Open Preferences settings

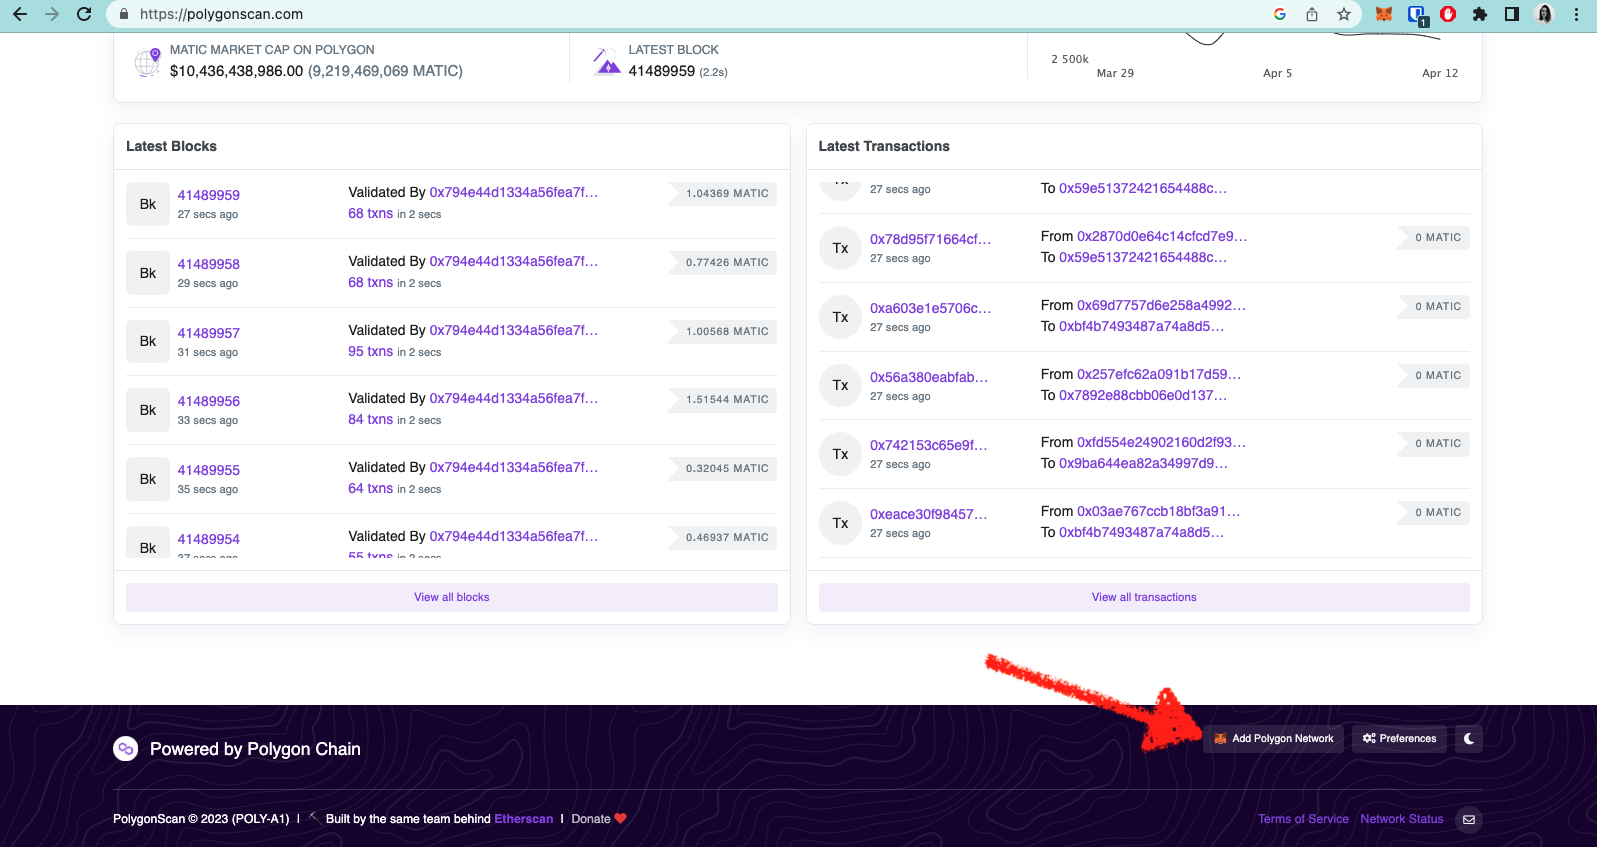[x=1399, y=739]
